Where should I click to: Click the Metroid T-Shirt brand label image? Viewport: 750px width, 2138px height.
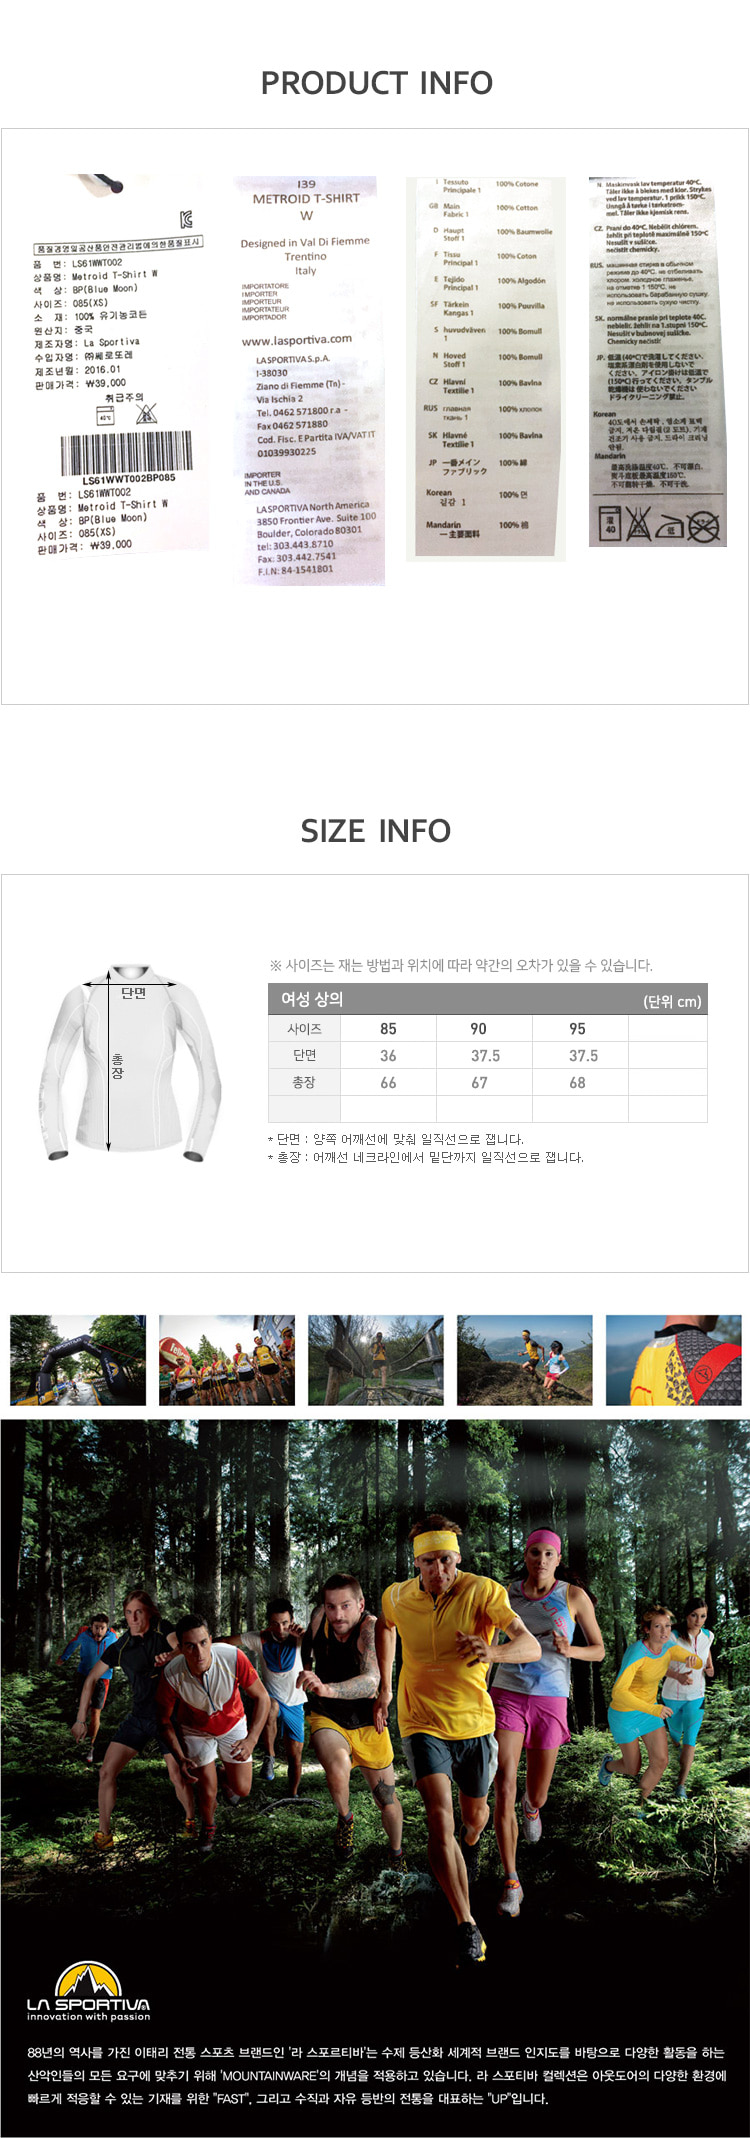[x=309, y=380]
